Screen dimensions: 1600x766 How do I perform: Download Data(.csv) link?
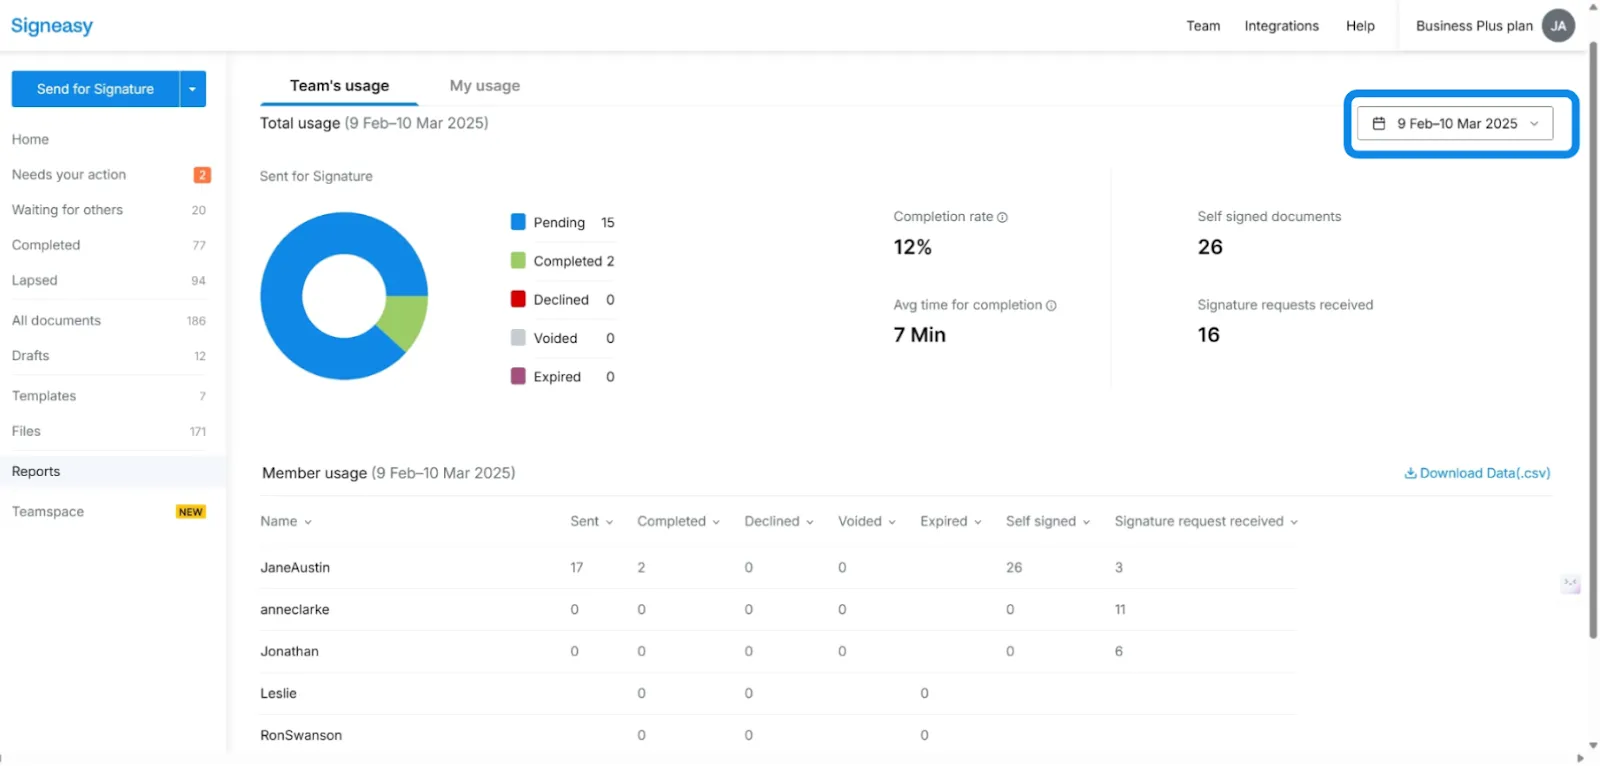(x=1477, y=474)
